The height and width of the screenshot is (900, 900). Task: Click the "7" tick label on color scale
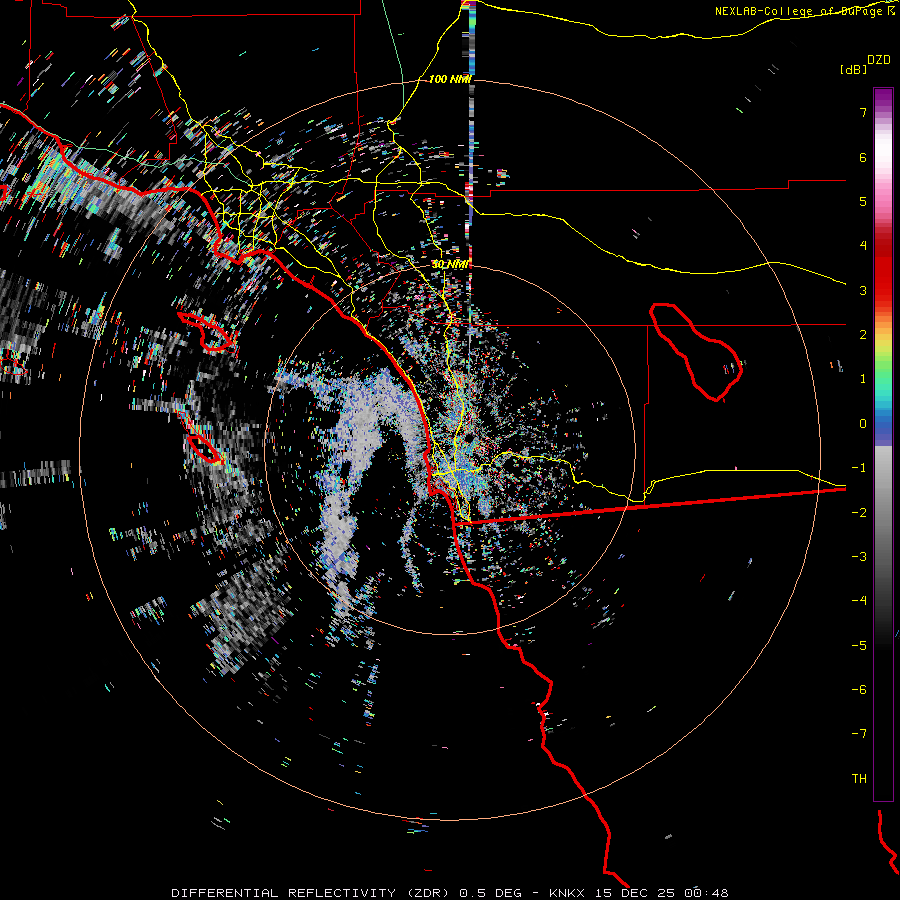point(863,112)
